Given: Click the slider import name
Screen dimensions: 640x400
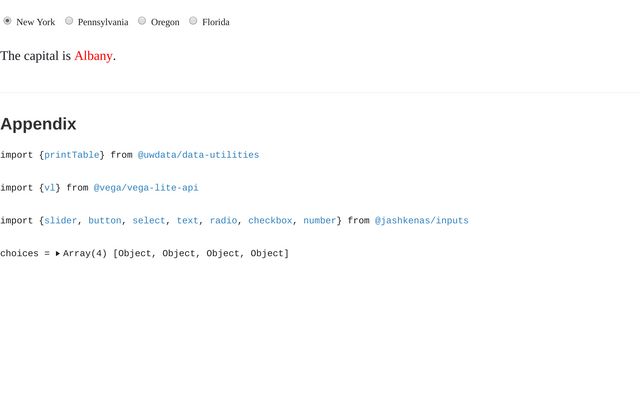Looking at the screenshot, I should coord(60,221).
